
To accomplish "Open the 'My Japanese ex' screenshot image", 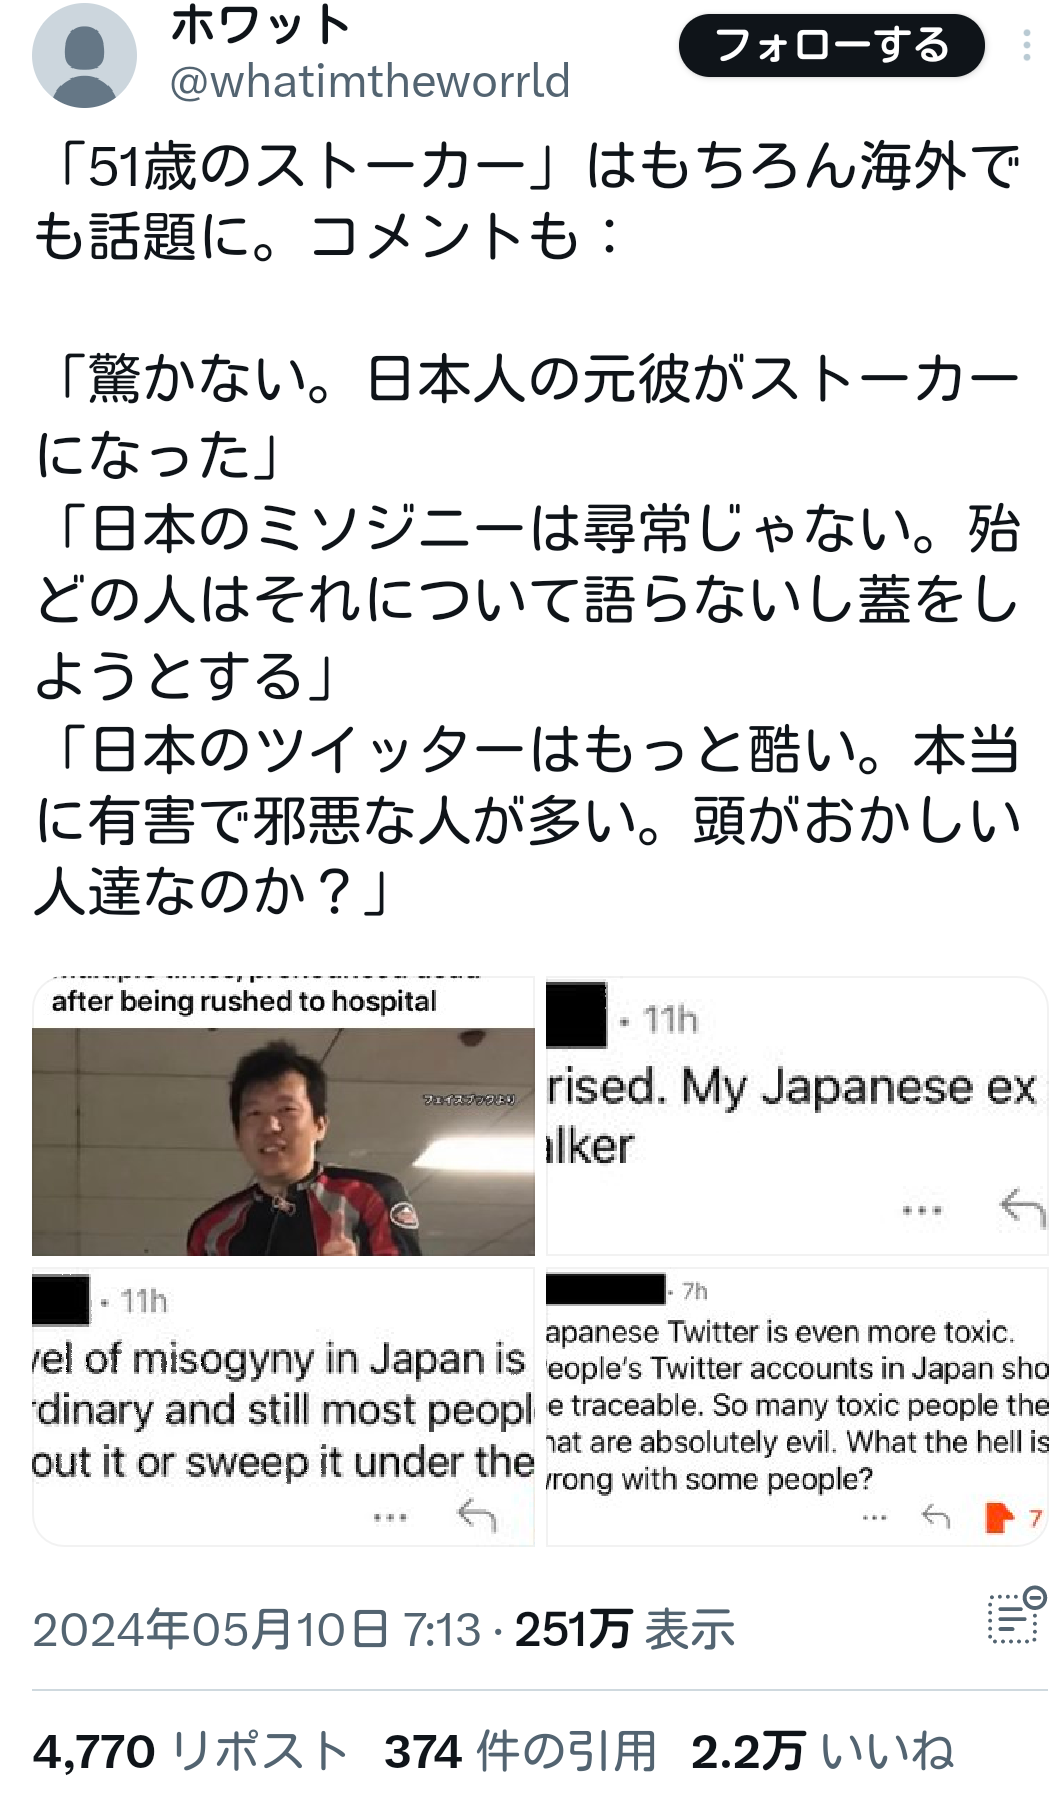I will [x=797, y=1116].
